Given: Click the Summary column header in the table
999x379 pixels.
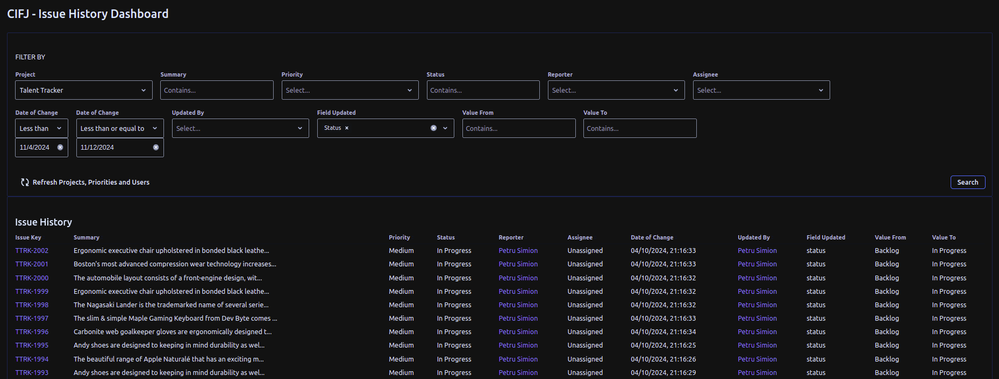Looking at the screenshot, I should [86, 238].
